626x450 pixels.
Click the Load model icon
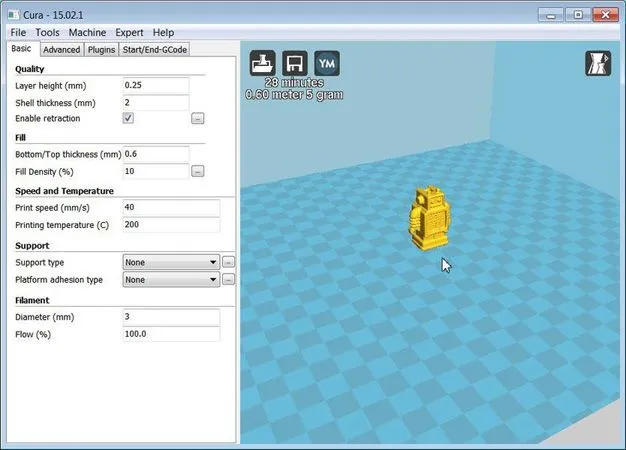pyautogui.click(x=262, y=63)
